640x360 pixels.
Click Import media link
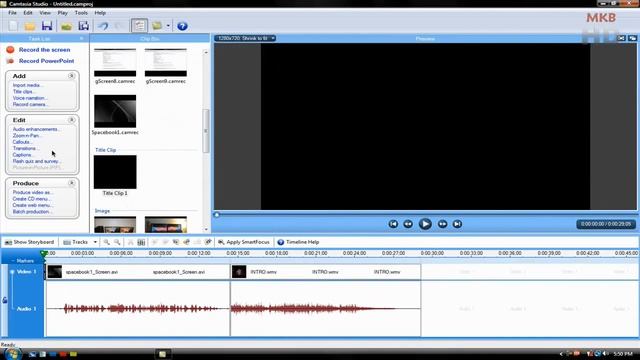point(27,85)
